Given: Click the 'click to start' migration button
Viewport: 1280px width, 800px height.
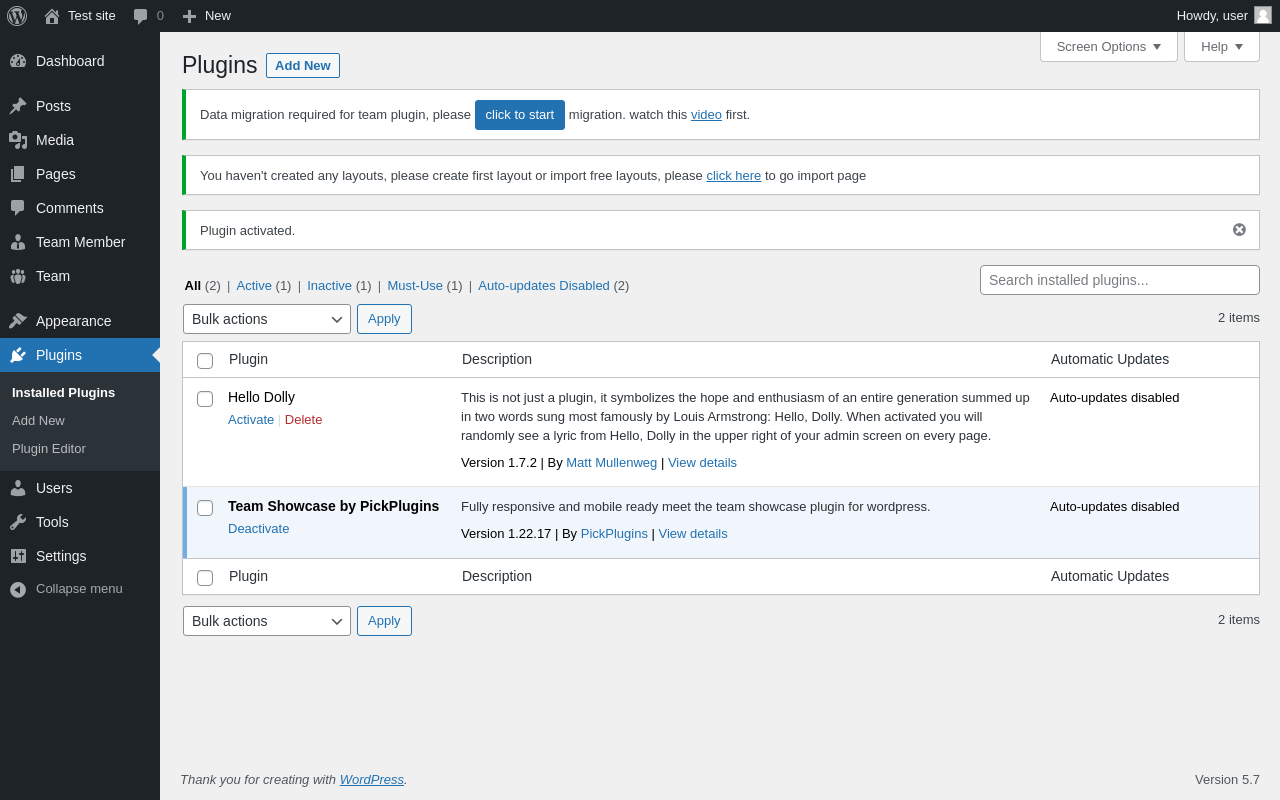Looking at the screenshot, I should tap(520, 115).
